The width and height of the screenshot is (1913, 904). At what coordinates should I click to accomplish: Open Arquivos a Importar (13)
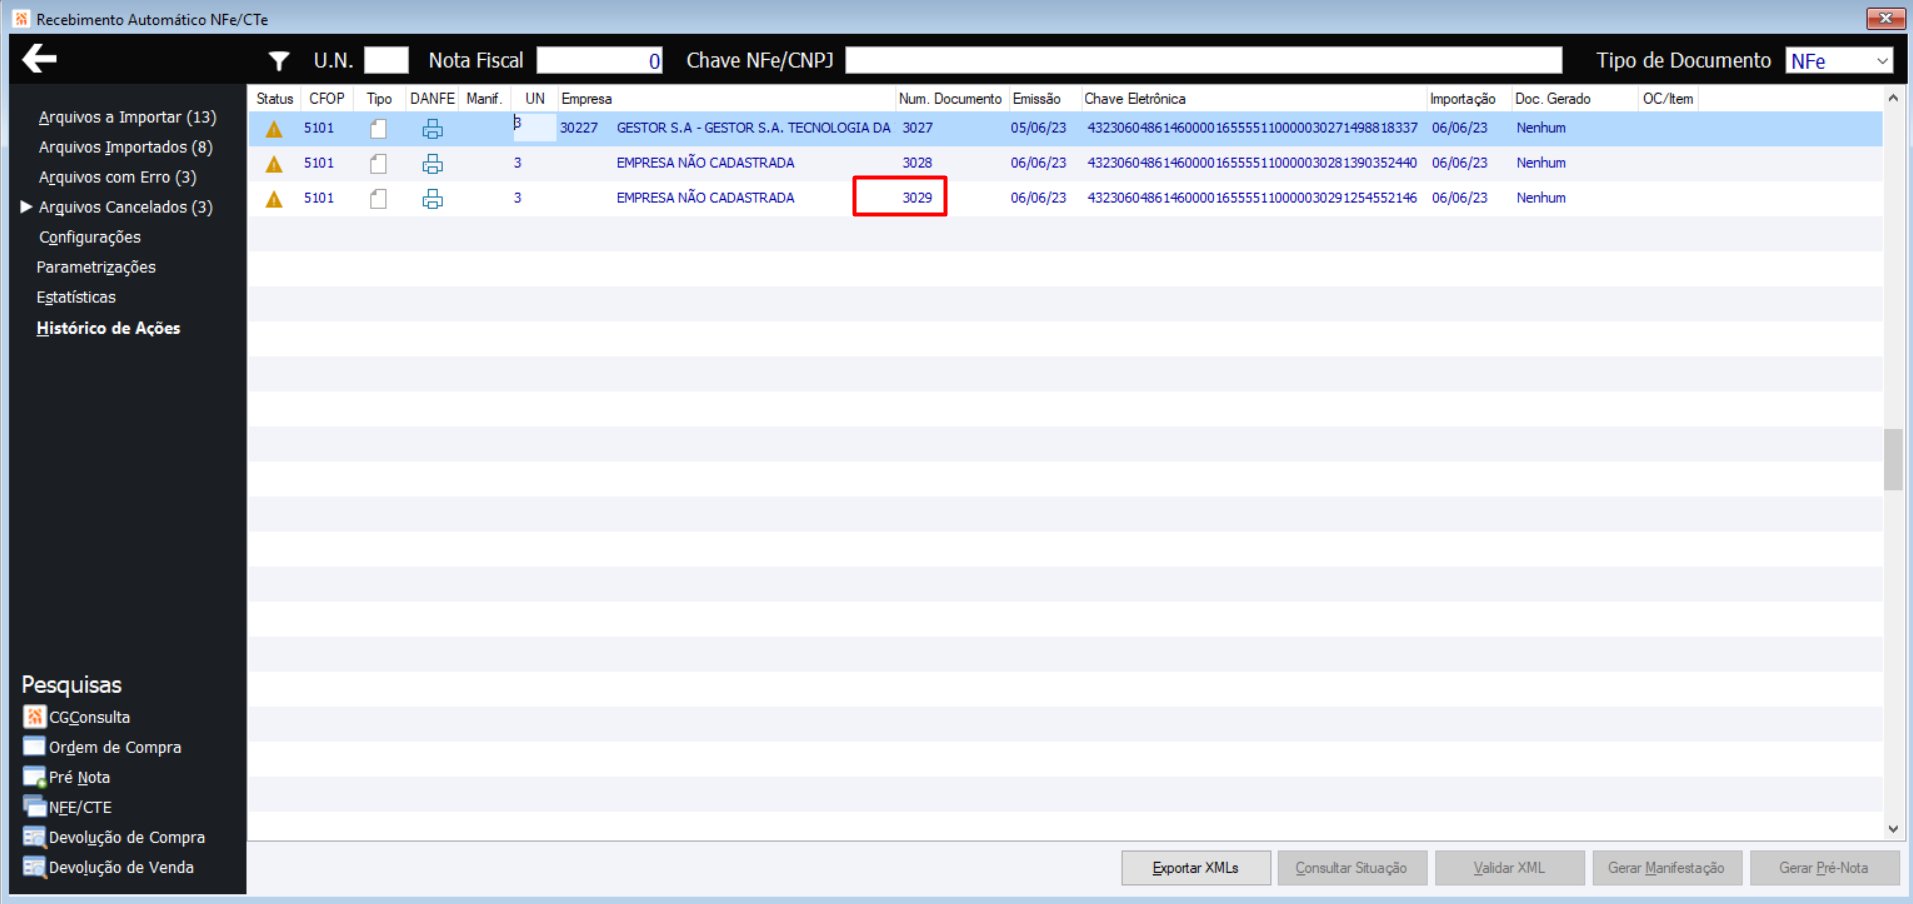127,117
